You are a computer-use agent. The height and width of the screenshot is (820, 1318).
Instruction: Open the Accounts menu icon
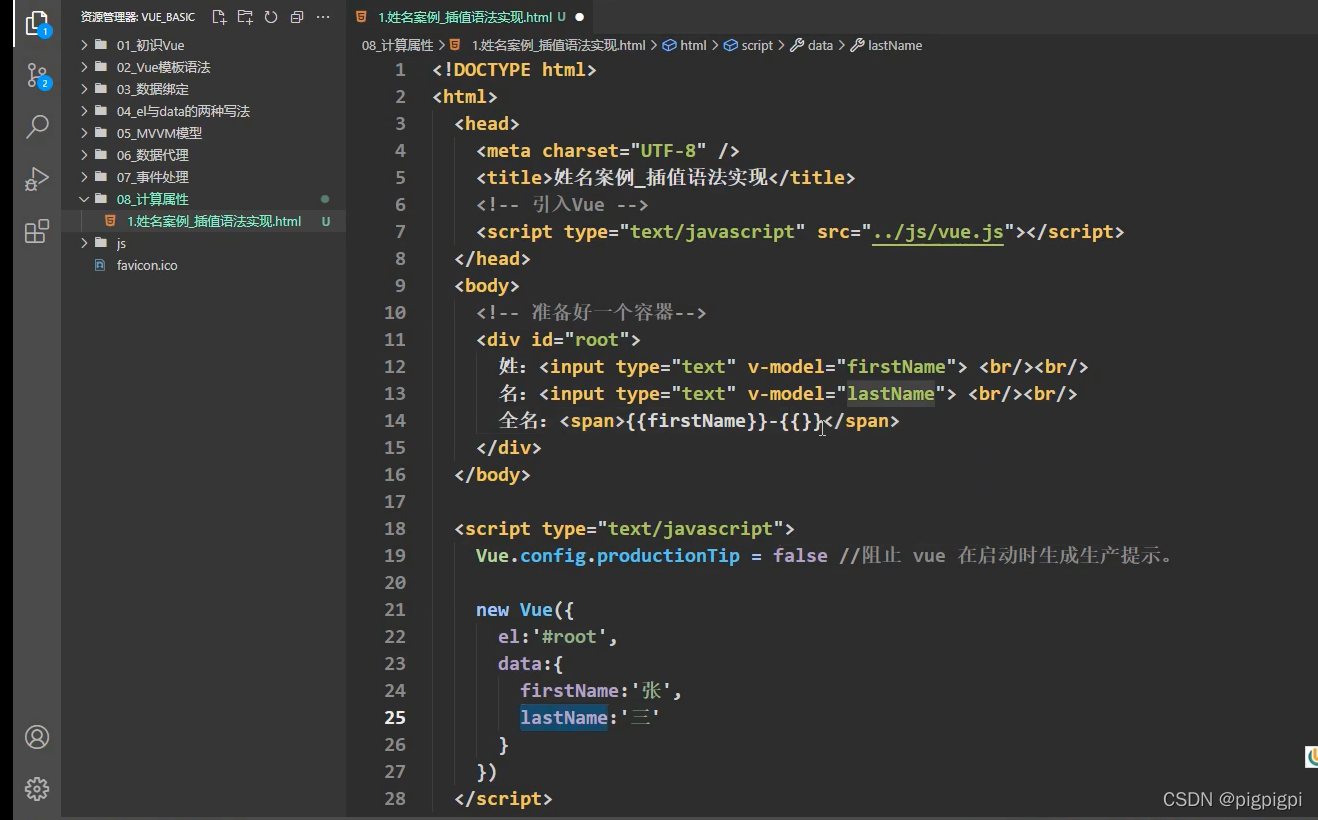click(37, 737)
